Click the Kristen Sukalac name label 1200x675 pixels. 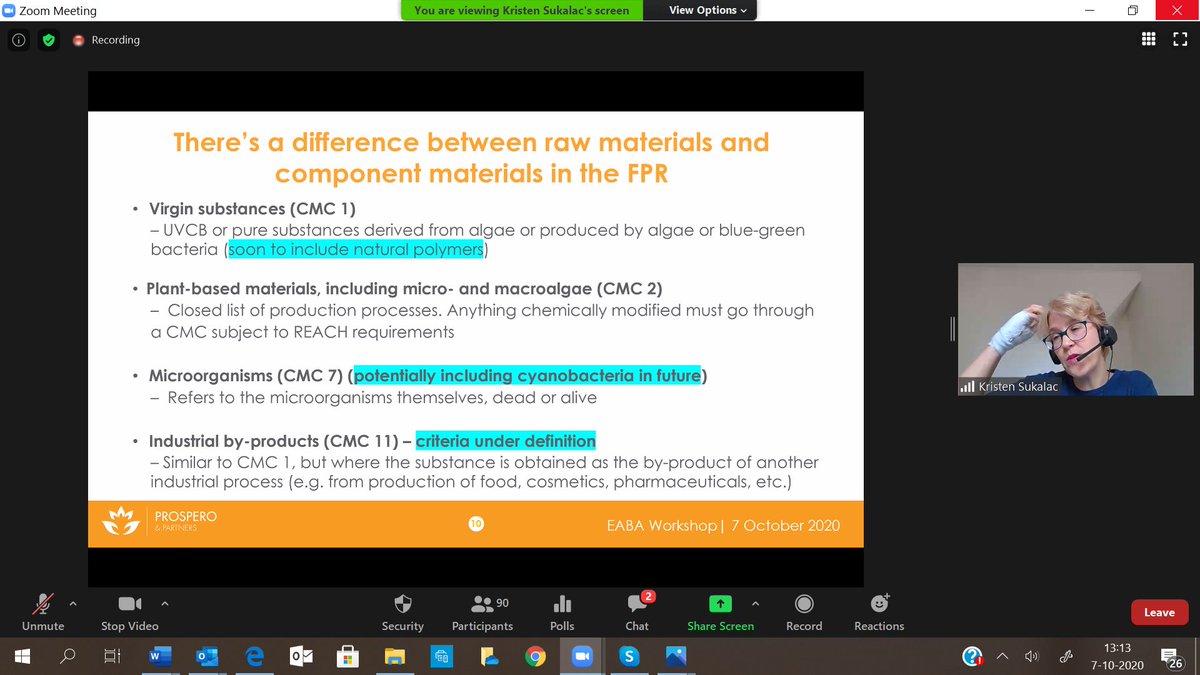pos(1017,386)
